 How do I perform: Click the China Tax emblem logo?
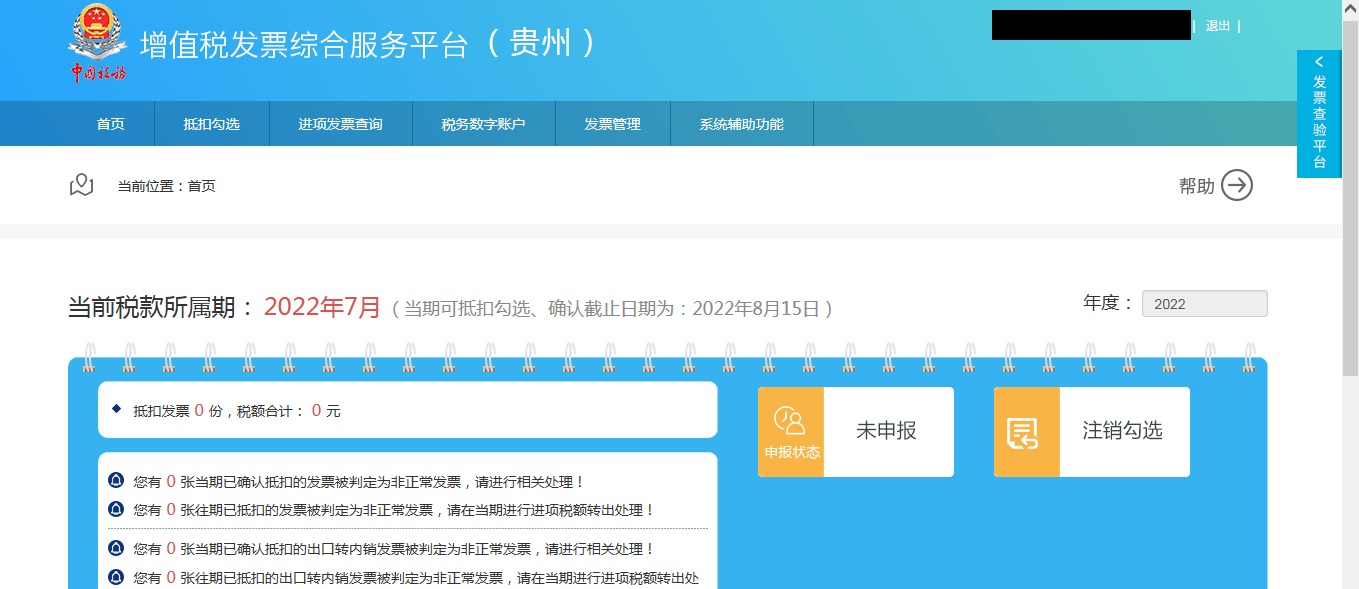[98, 44]
